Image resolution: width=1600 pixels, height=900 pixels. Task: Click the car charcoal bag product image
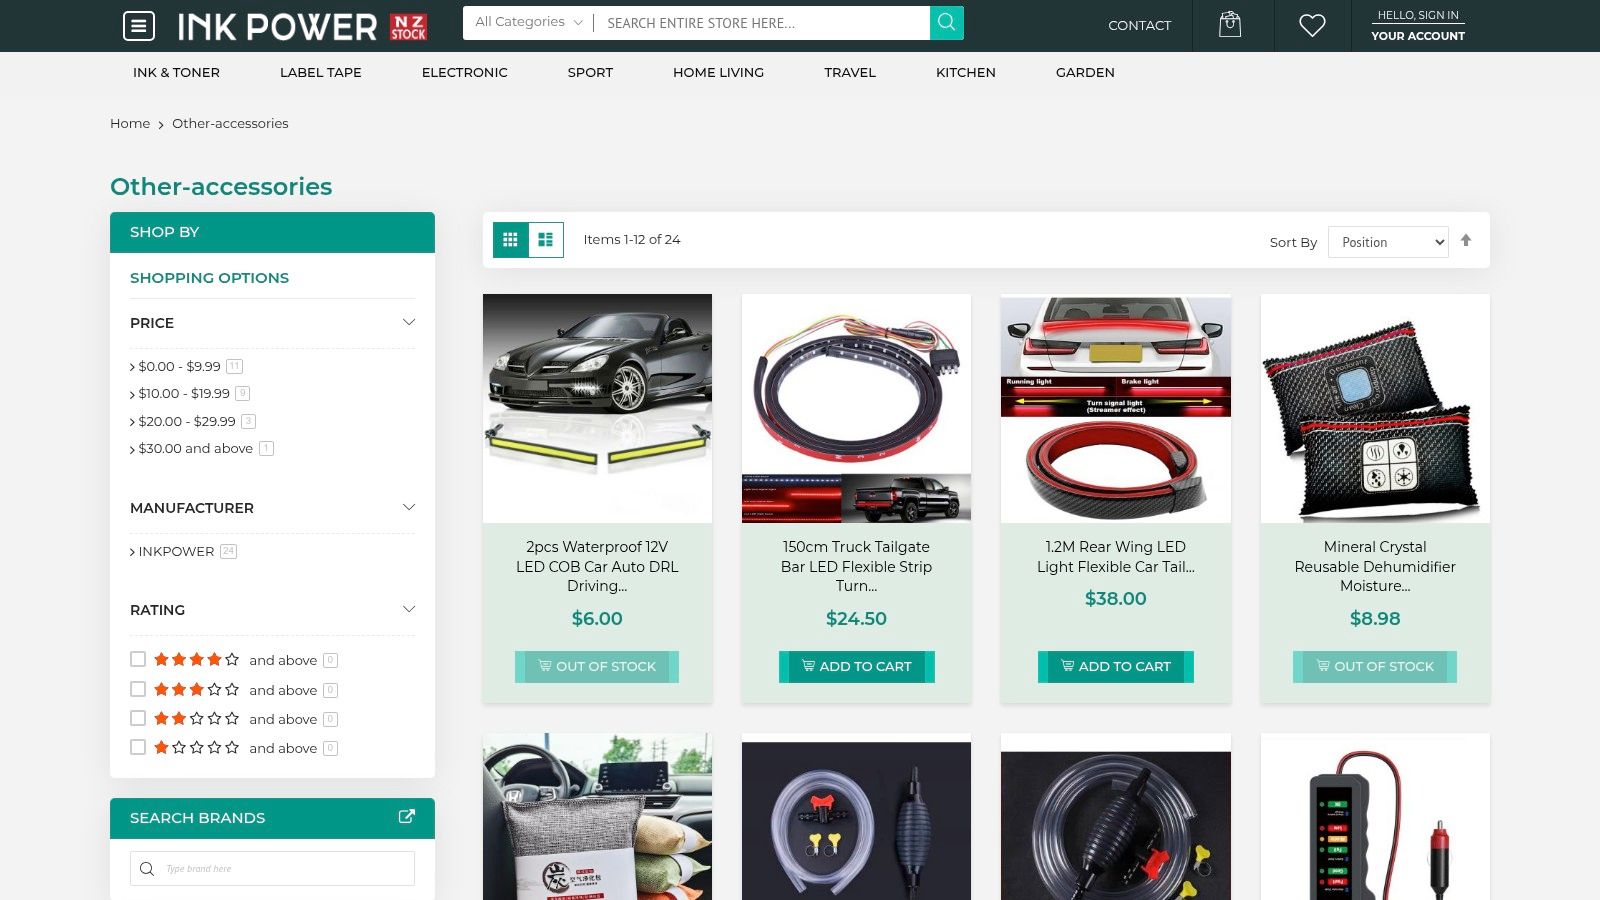[597, 817]
